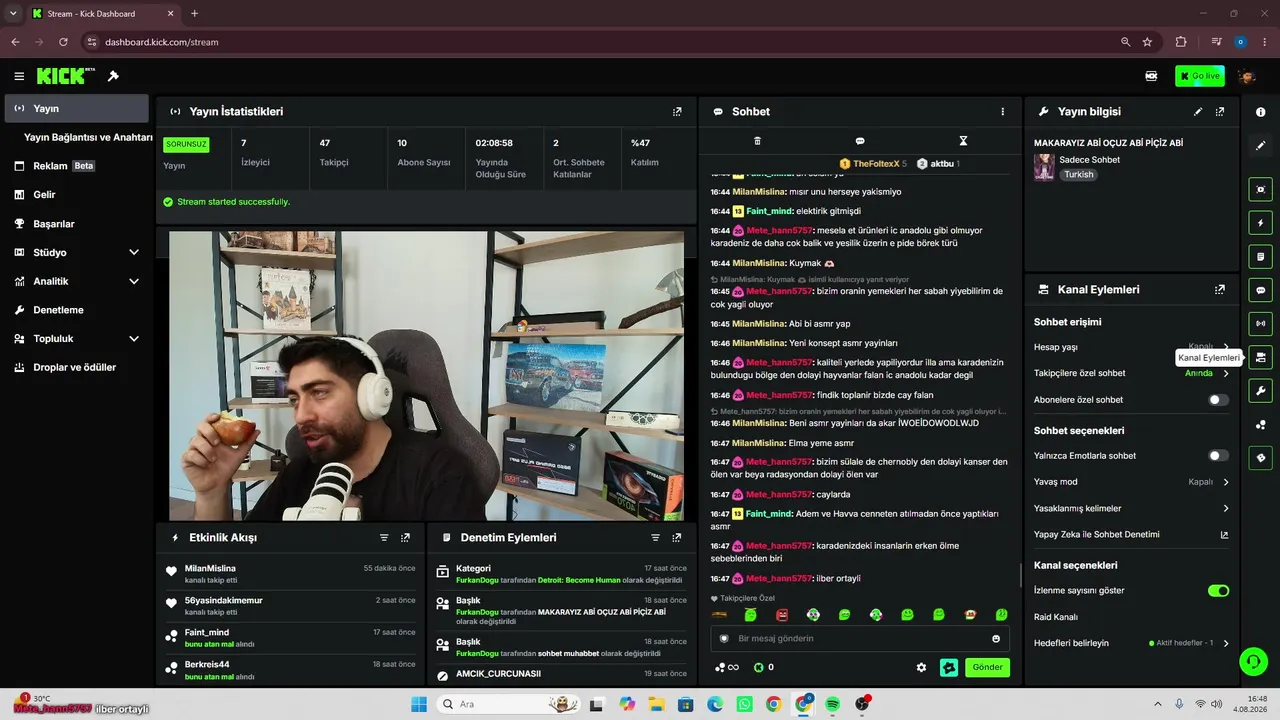Disable İzlenme sayısını göster switch
The image size is (1280, 720).
(x=1218, y=591)
